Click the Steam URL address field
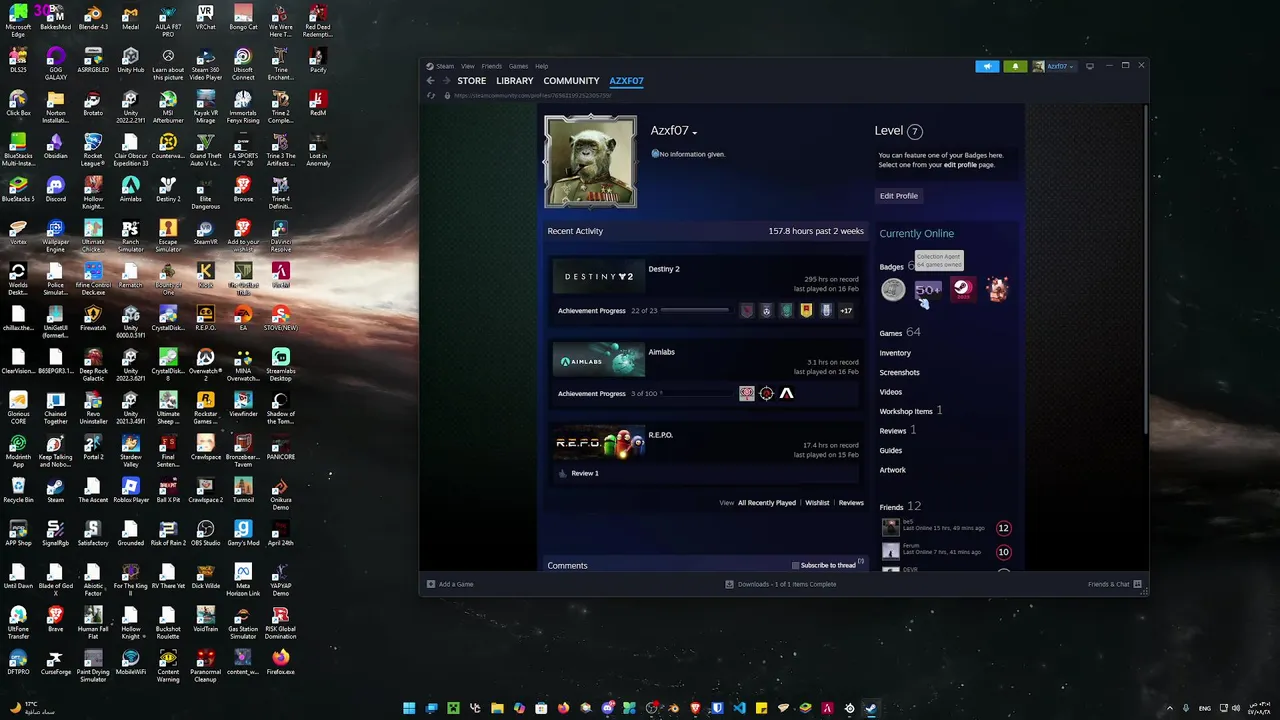Viewport: 1280px width, 720px height. point(532,96)
